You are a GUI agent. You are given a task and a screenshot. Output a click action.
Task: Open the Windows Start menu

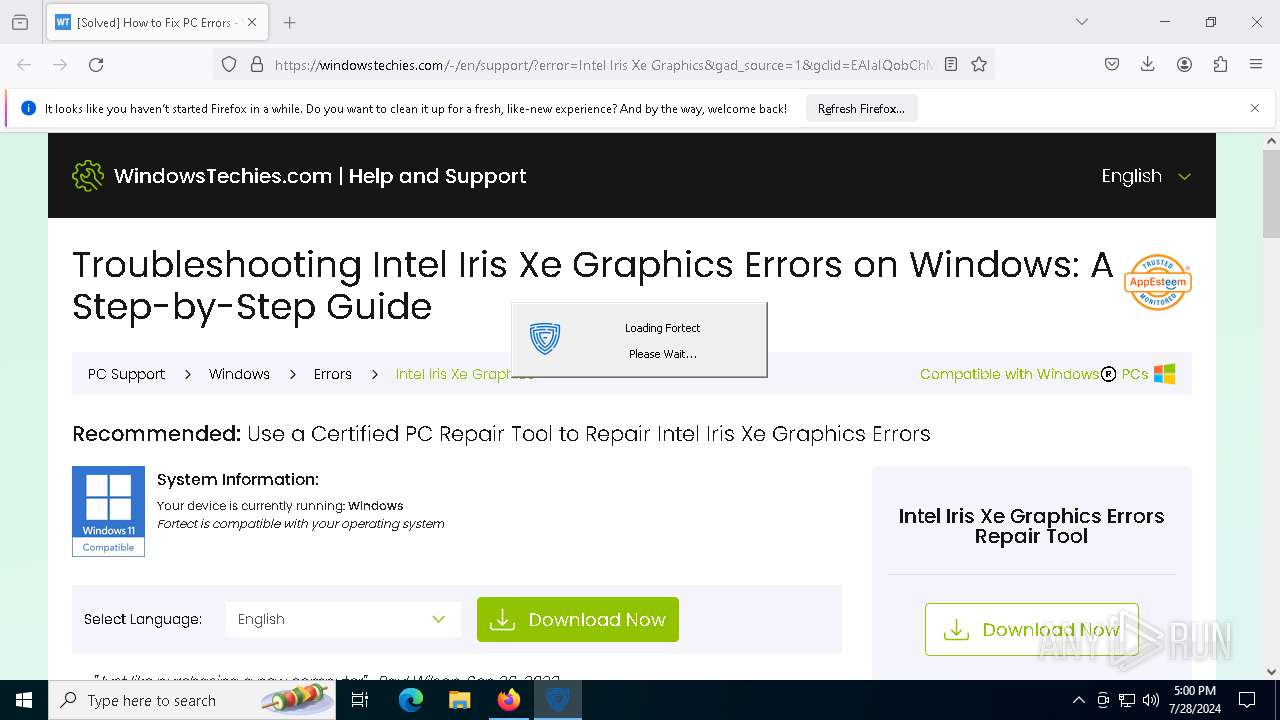pyautogui.click(x=24, y=700)
